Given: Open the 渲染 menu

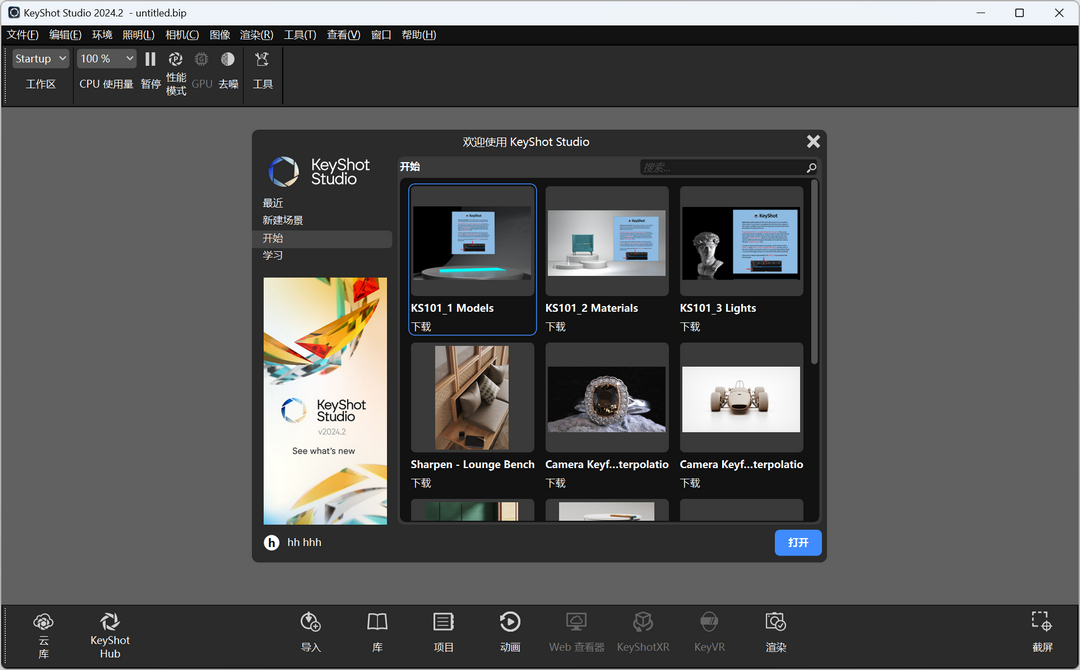Looking at the screenshot, I should tap(256, 34).
